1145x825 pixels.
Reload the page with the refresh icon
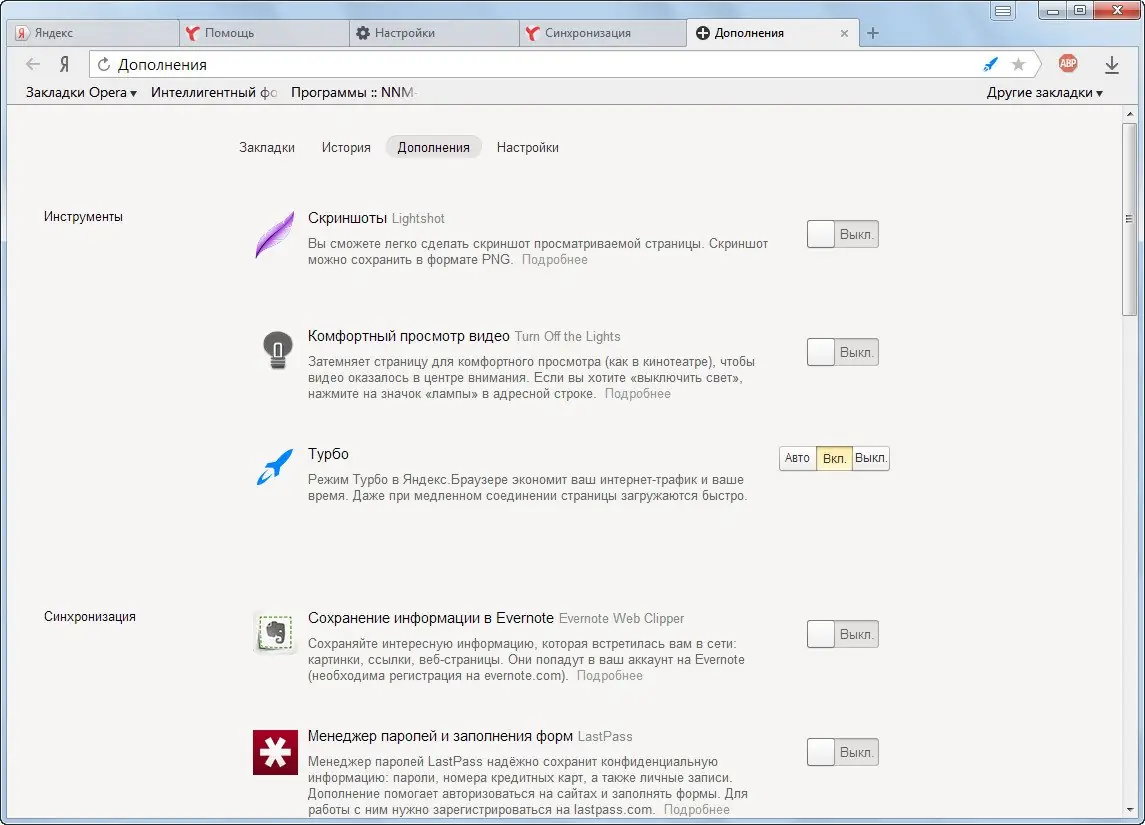coord(104,64)
